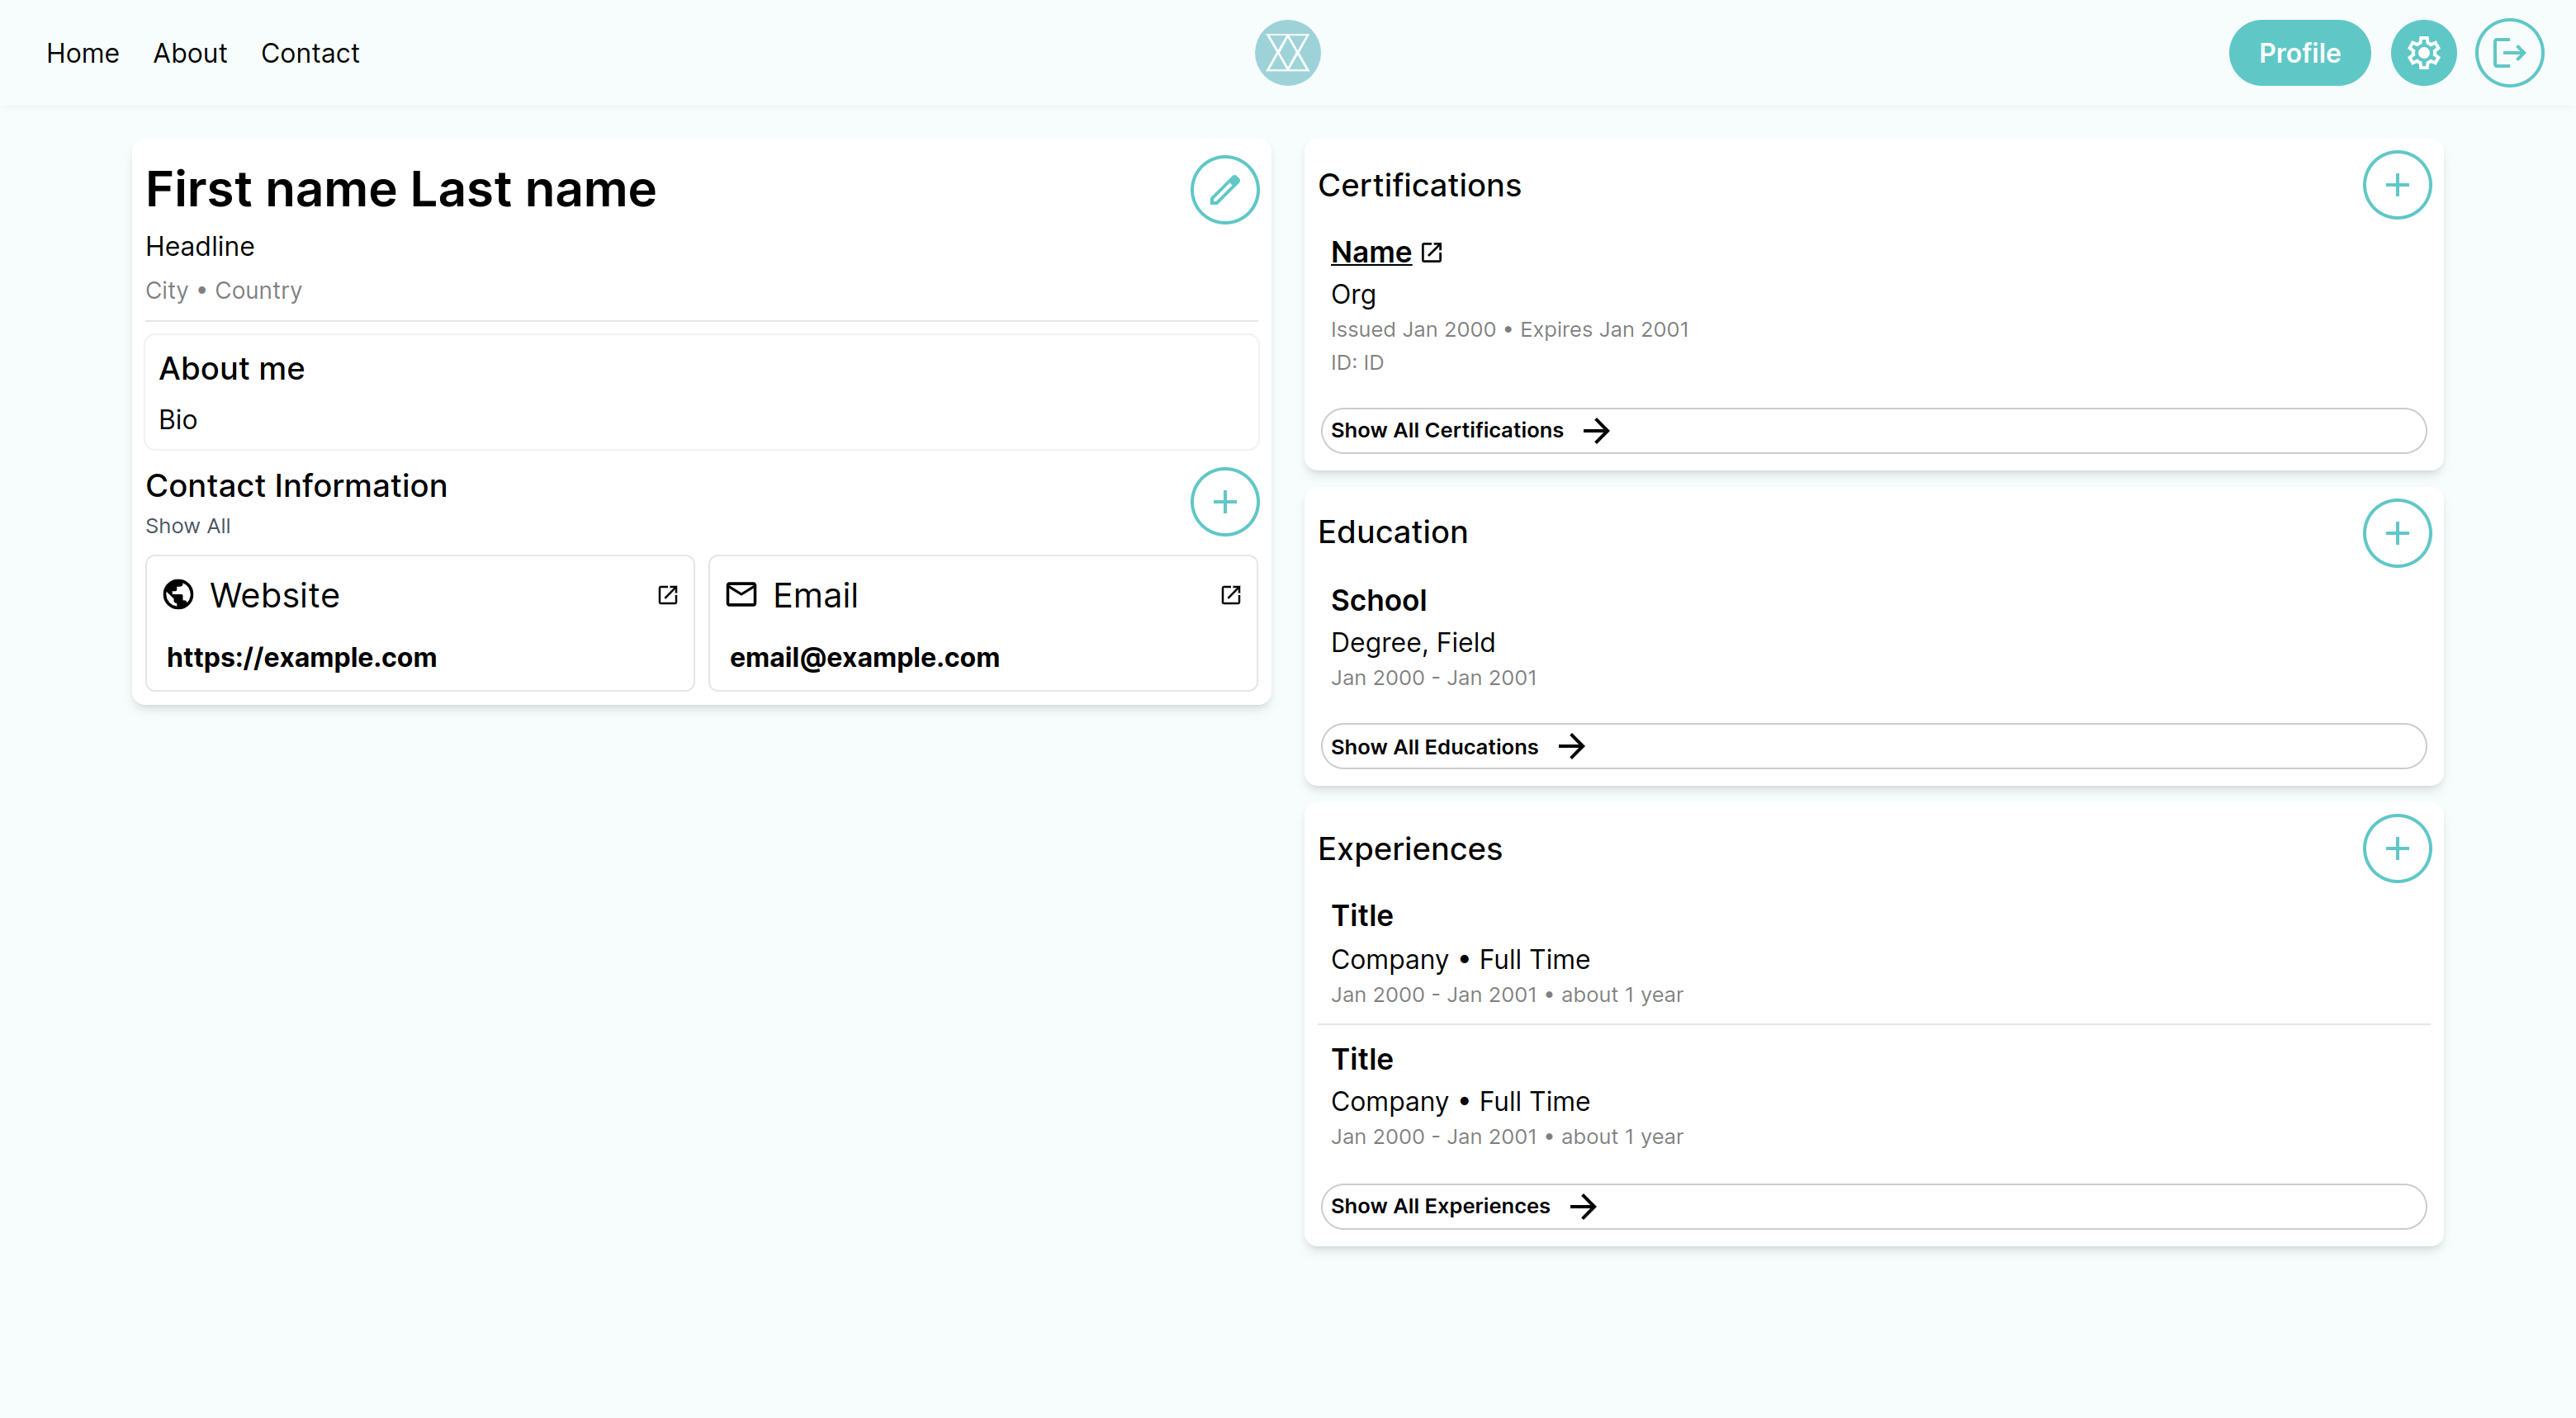Click the Profile button
This screenshot has height=1418, width=2576.
coord(2299,53)
